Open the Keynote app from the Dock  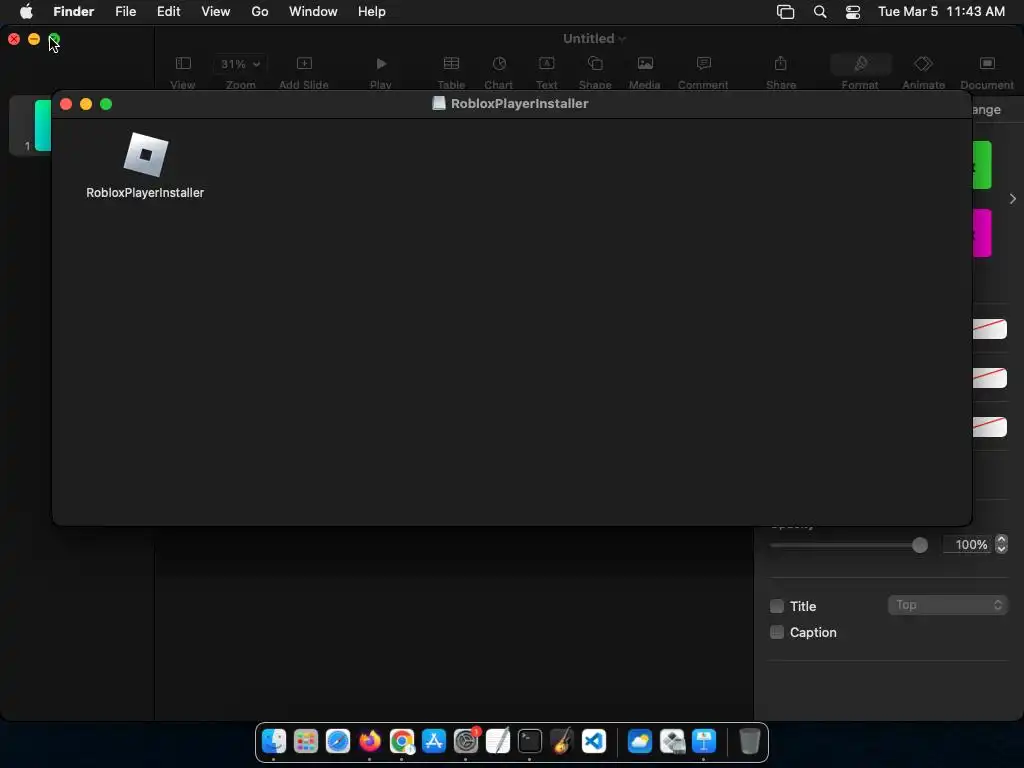tap(704, 741)
